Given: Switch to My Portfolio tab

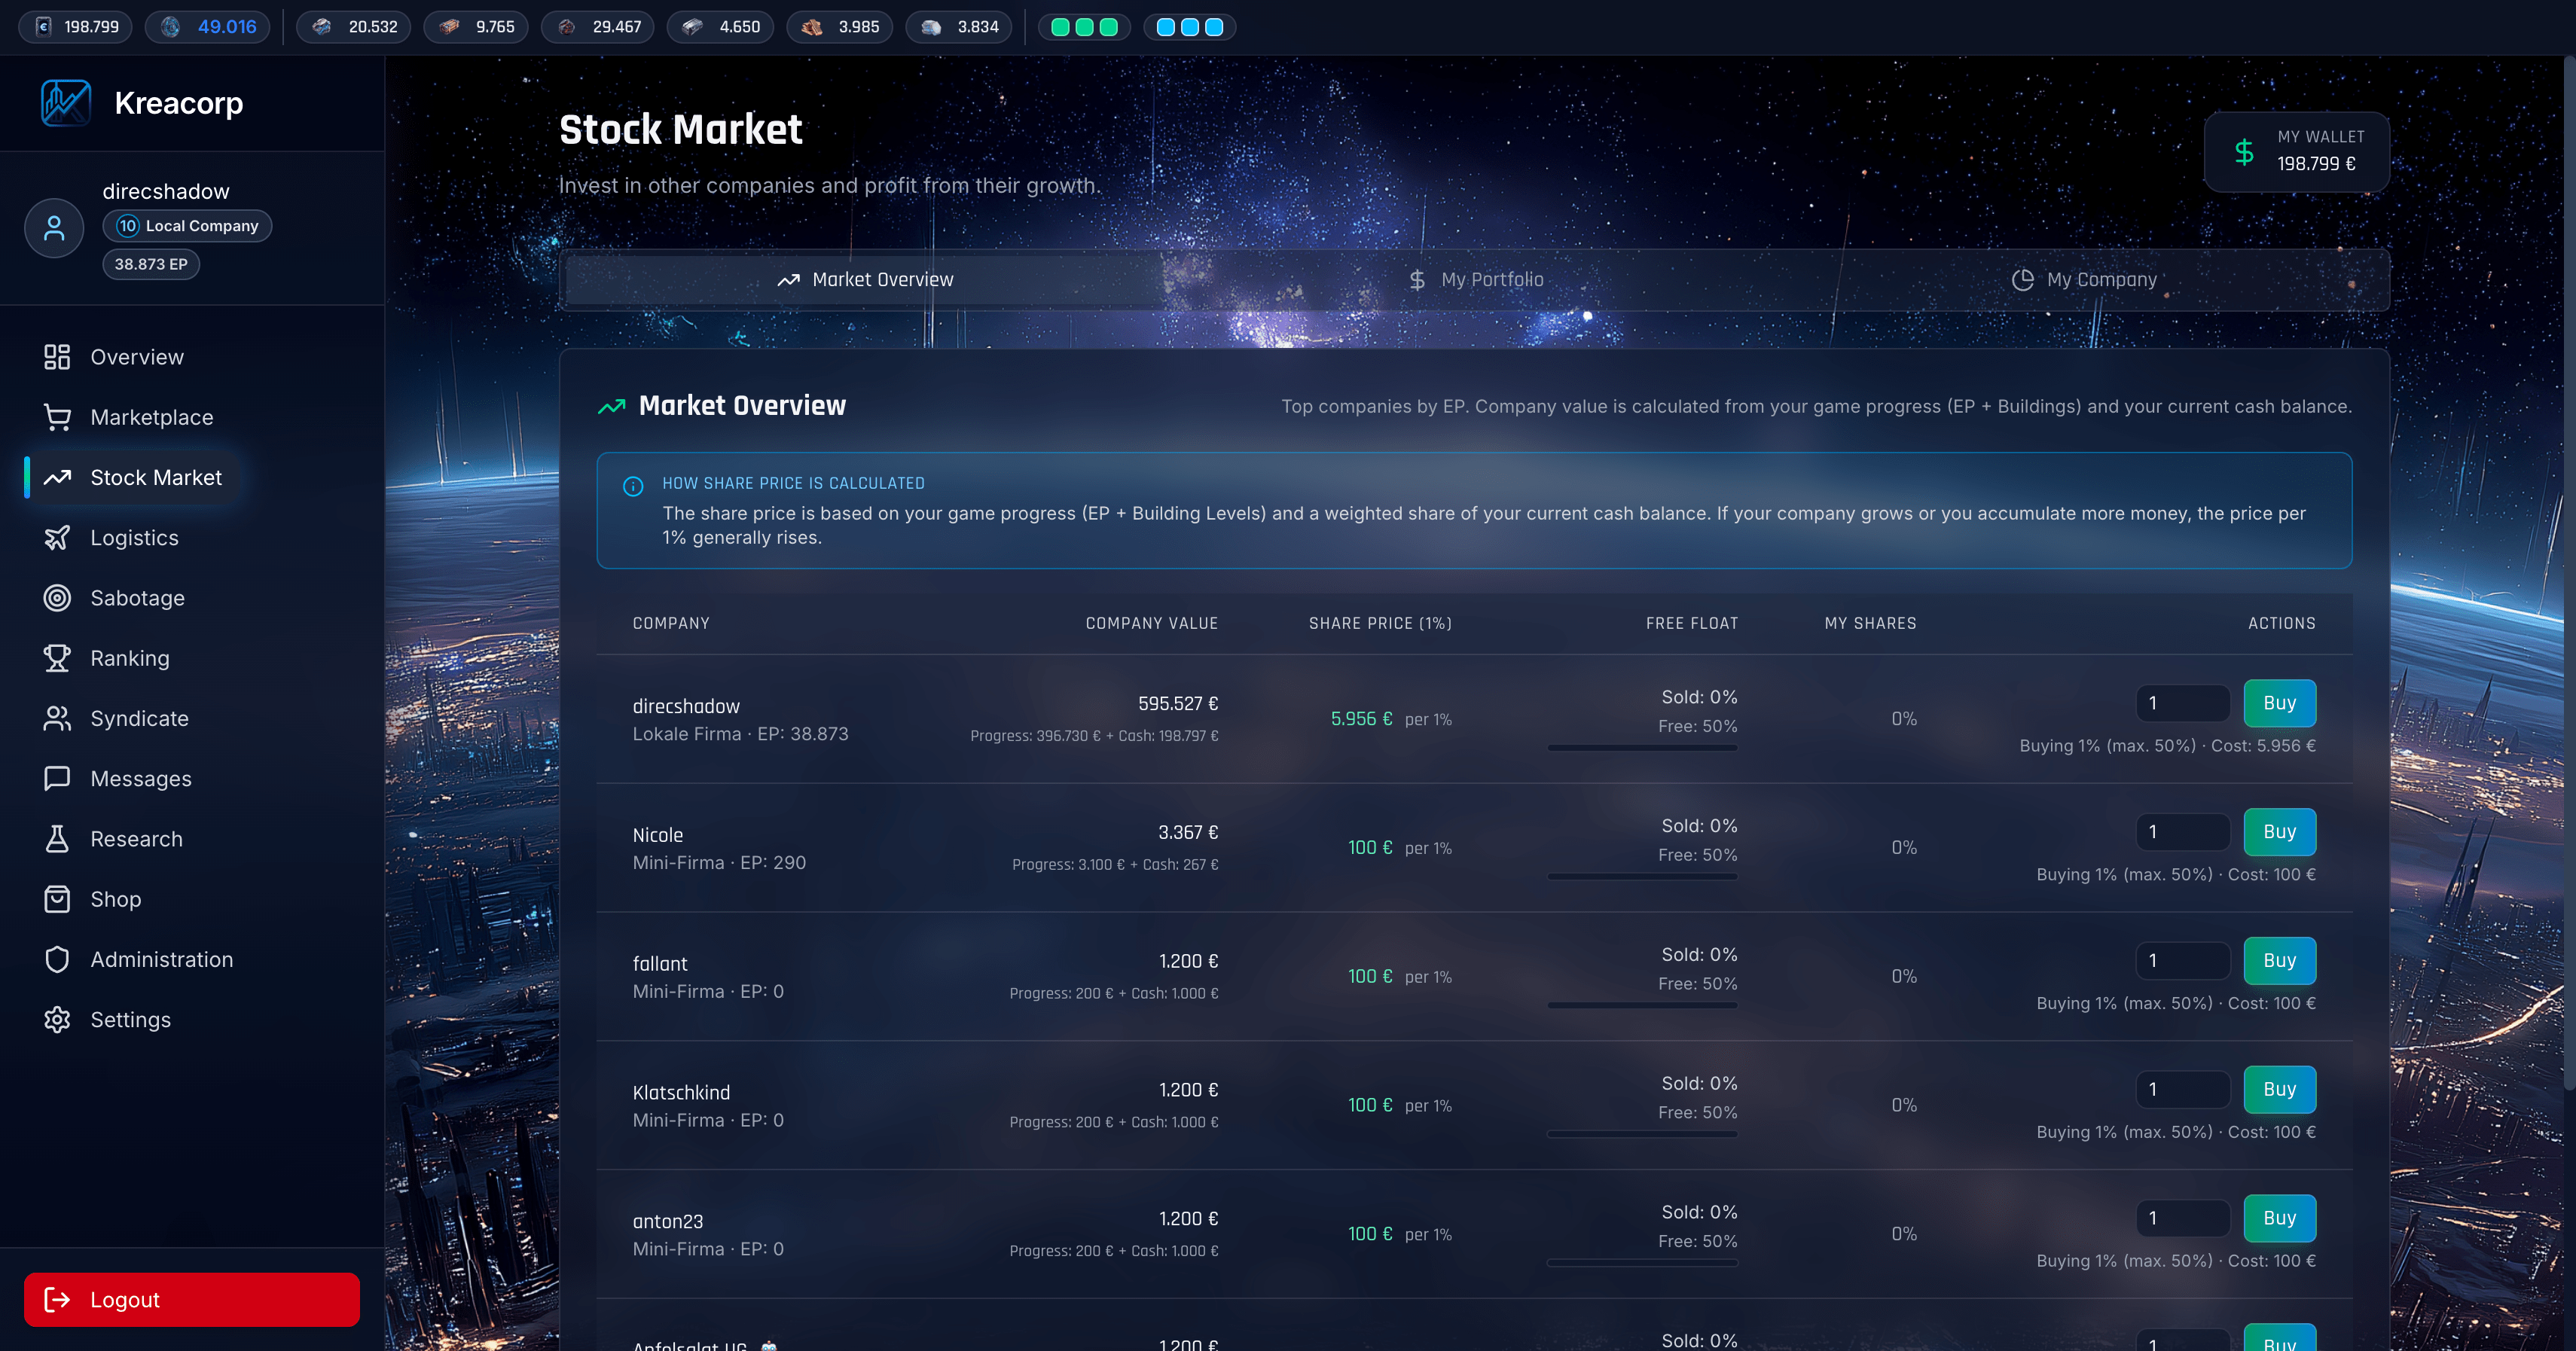Looking at the screenshot, I should tap(1475, 280).
